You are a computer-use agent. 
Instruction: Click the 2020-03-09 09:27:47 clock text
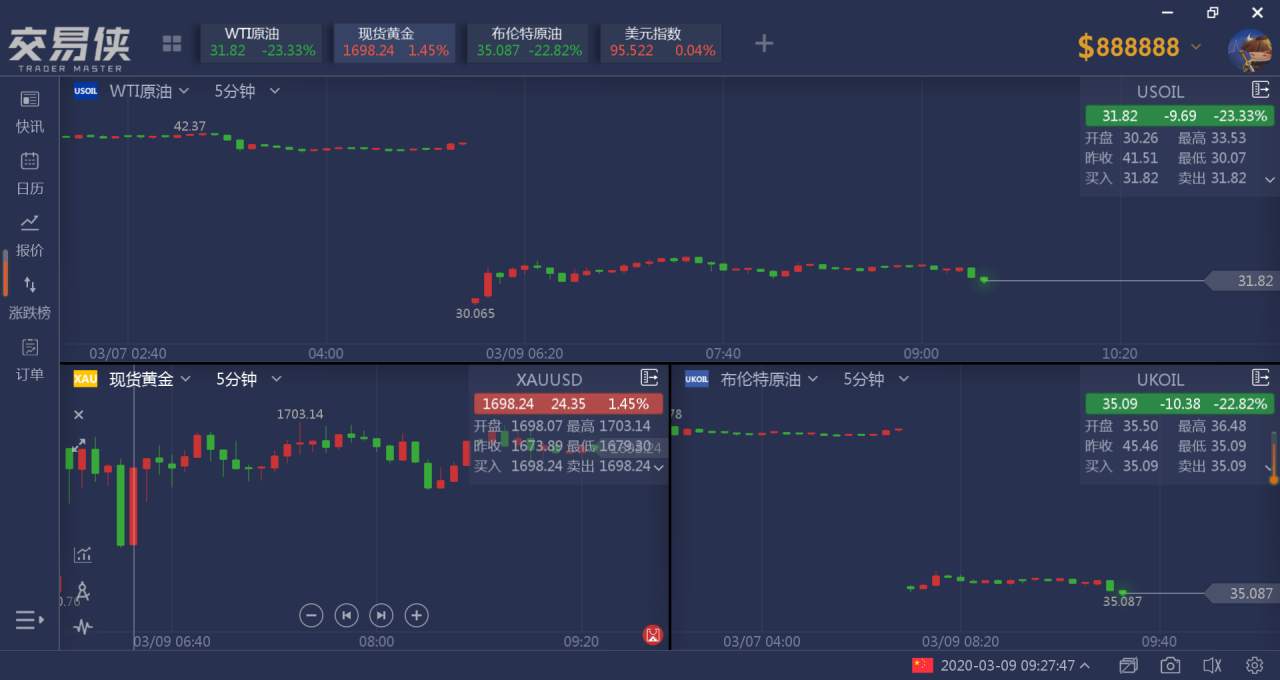click(x=1008, y=665)
